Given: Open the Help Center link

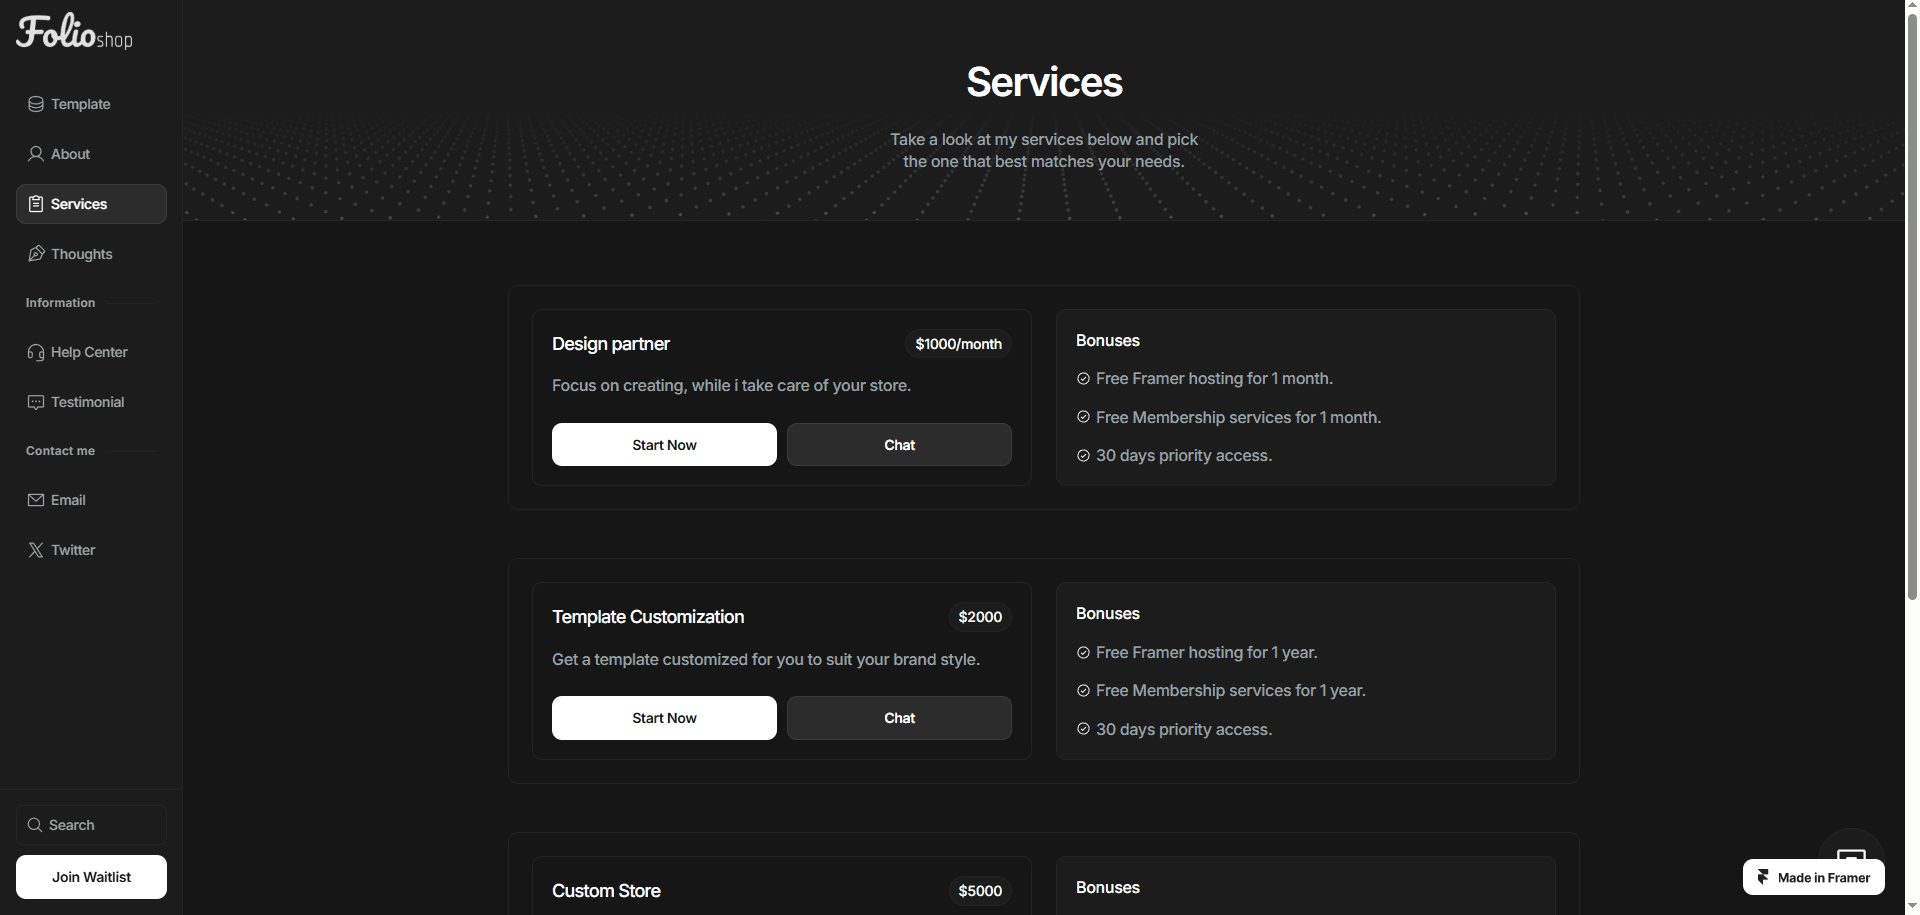Looking at the screenshot, I should tap(91, 352).
